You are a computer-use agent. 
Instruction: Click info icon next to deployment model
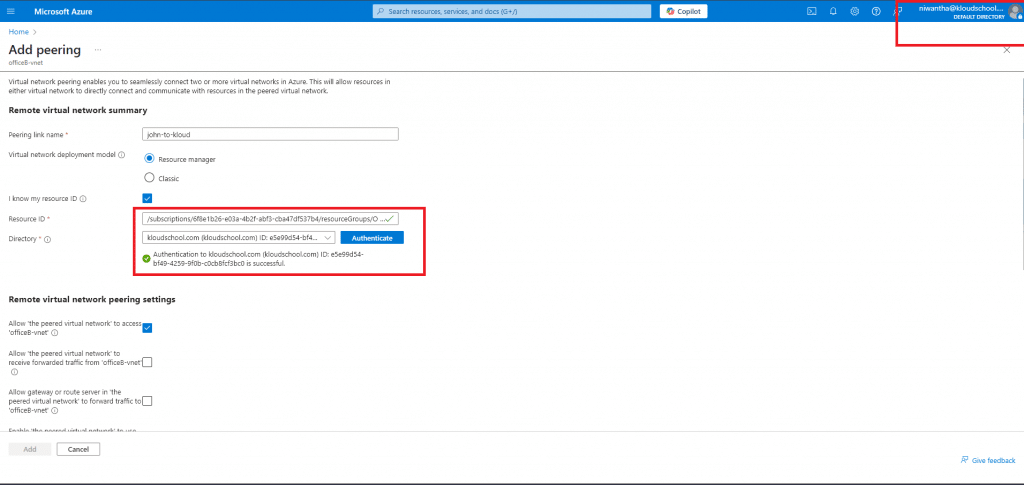[122, 155]
